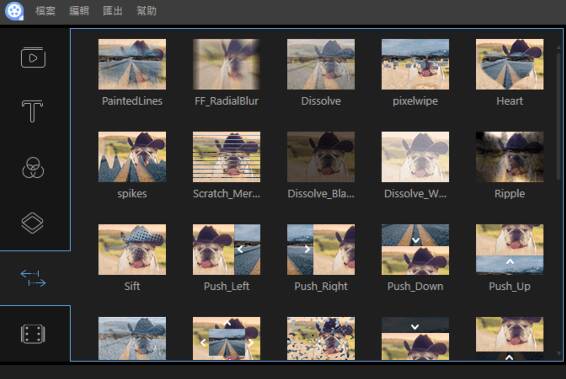Select the pixelwipe transition thumbnail
This screenshot has width=566, height=379.
point(415,64)
